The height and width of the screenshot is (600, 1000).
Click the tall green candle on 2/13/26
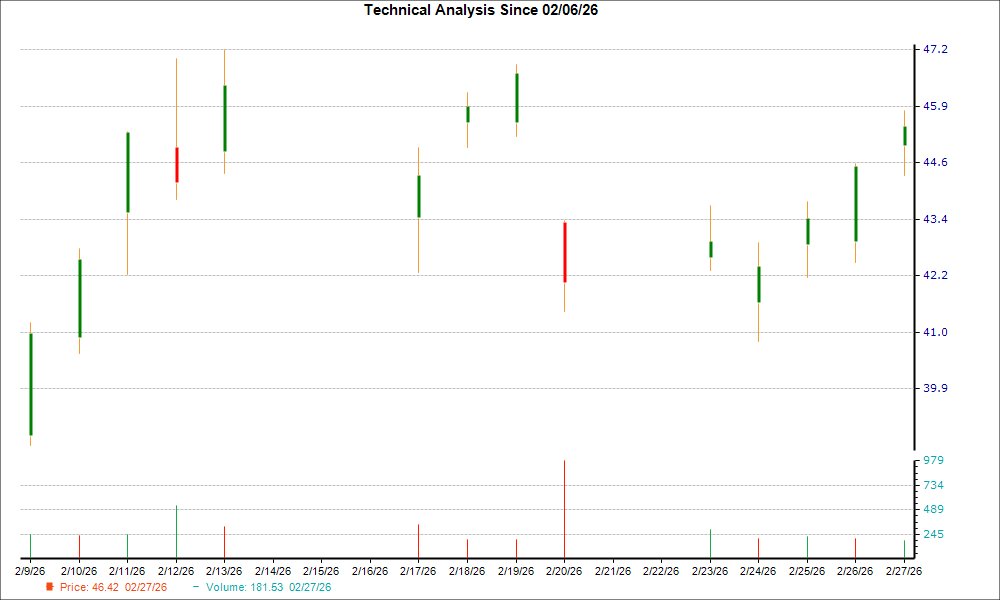click(x=225, y=115)
